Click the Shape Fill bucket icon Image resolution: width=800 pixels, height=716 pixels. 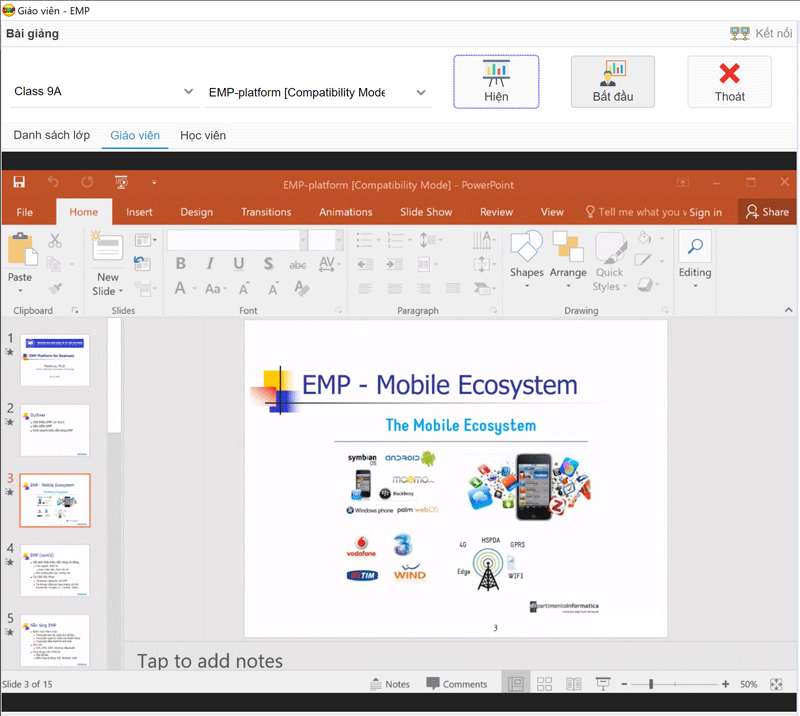click(645, 237)
